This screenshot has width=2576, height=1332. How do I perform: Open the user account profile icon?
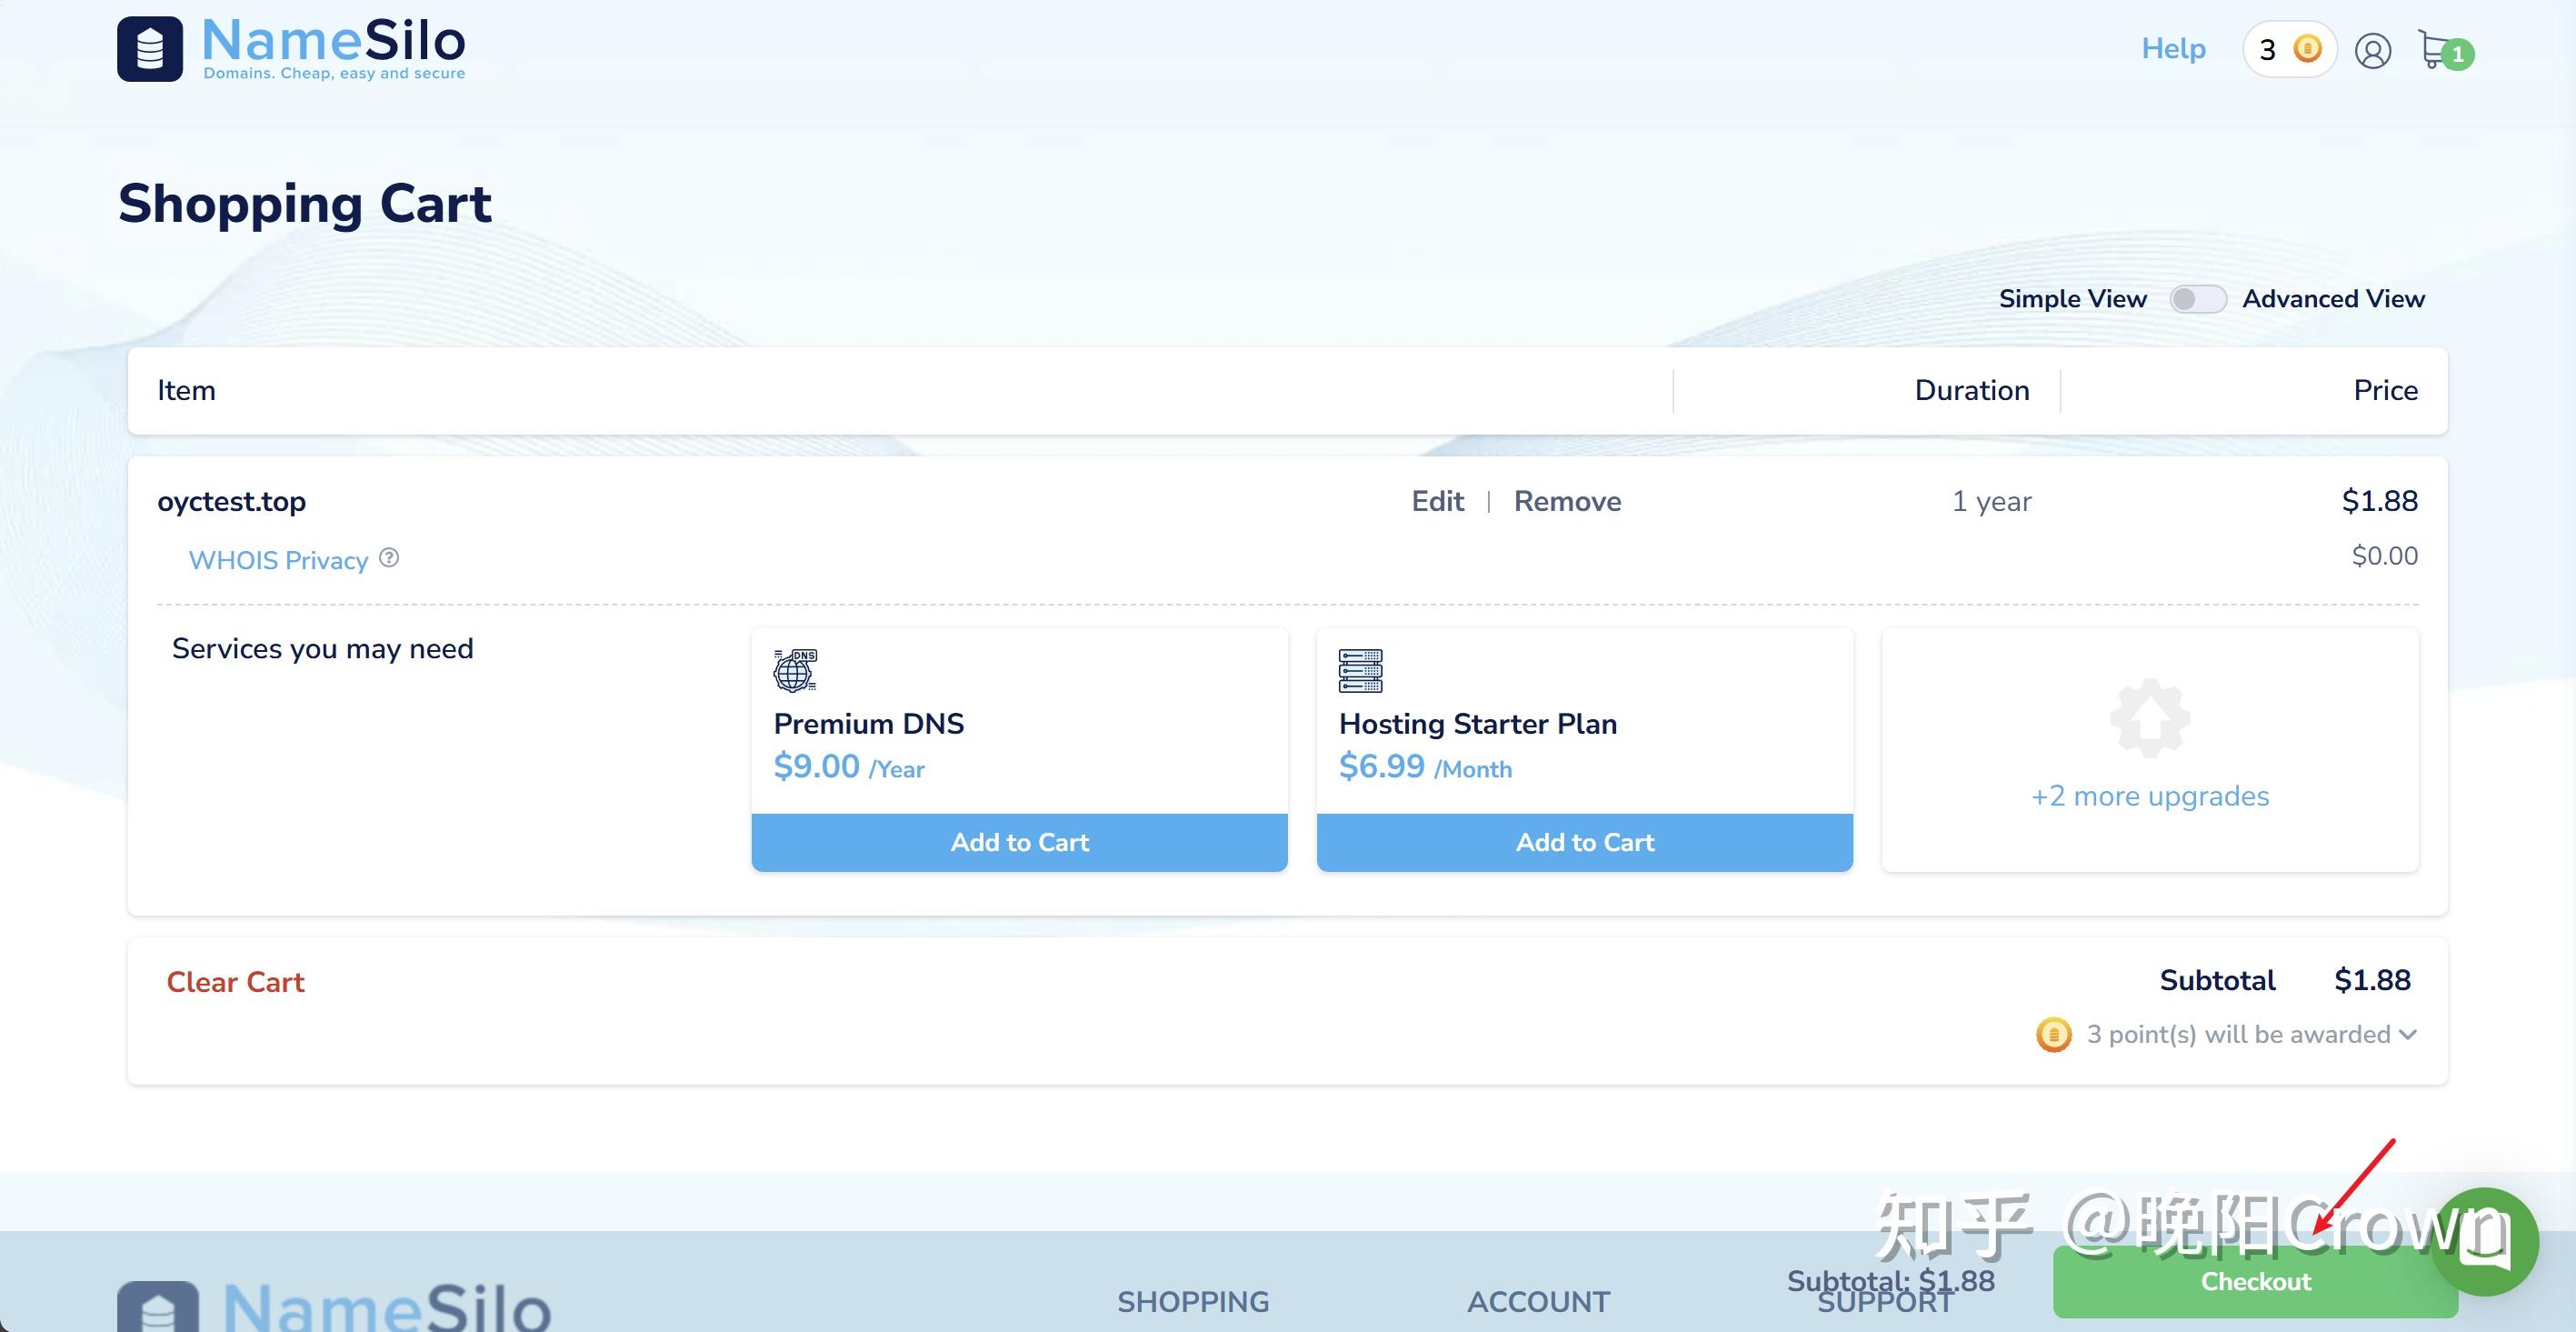pyautogui.click(x=2372, y=50)
